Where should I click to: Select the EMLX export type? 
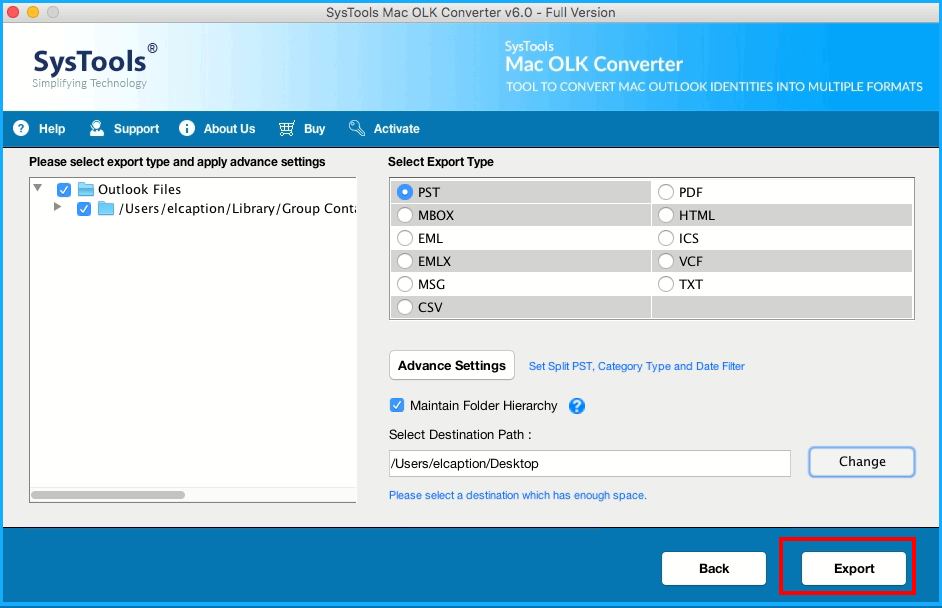pos(405,261)
